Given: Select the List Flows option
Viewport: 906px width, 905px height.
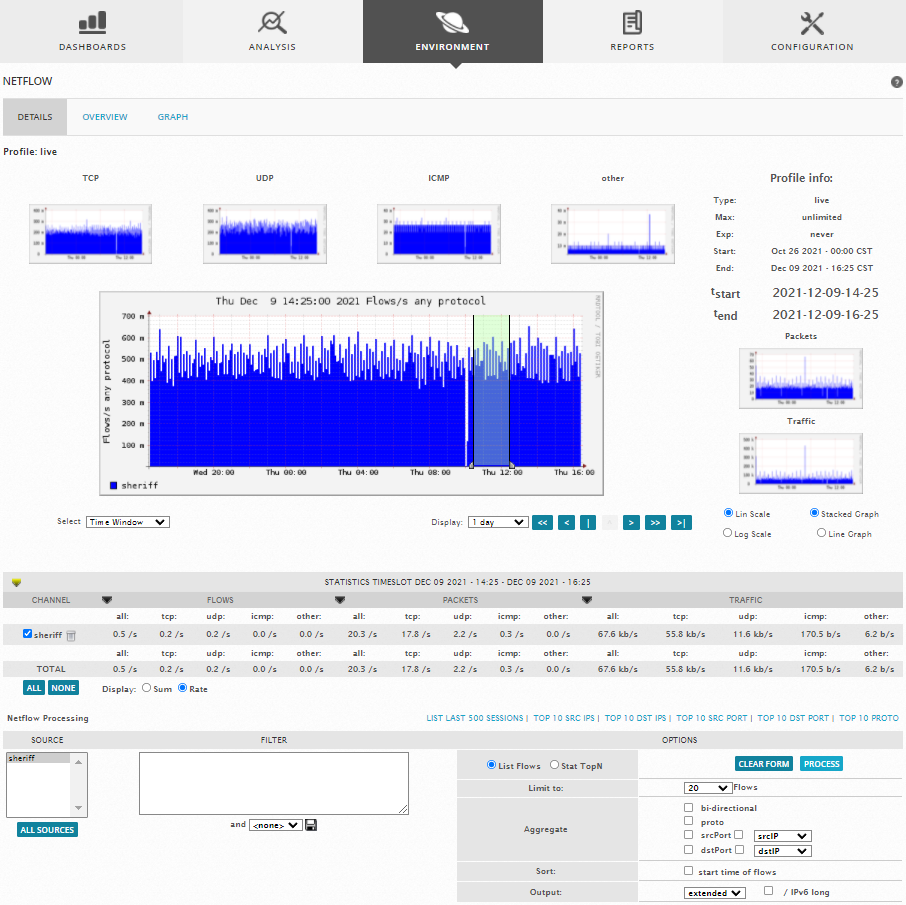Looking at the screenshot, I should [x=492, y=765].
